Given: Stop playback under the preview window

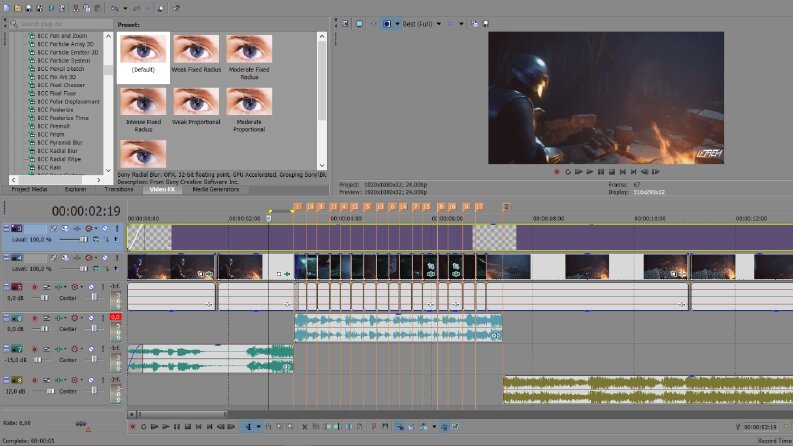Looking at the screenshot, I should (x=612, y=172).
